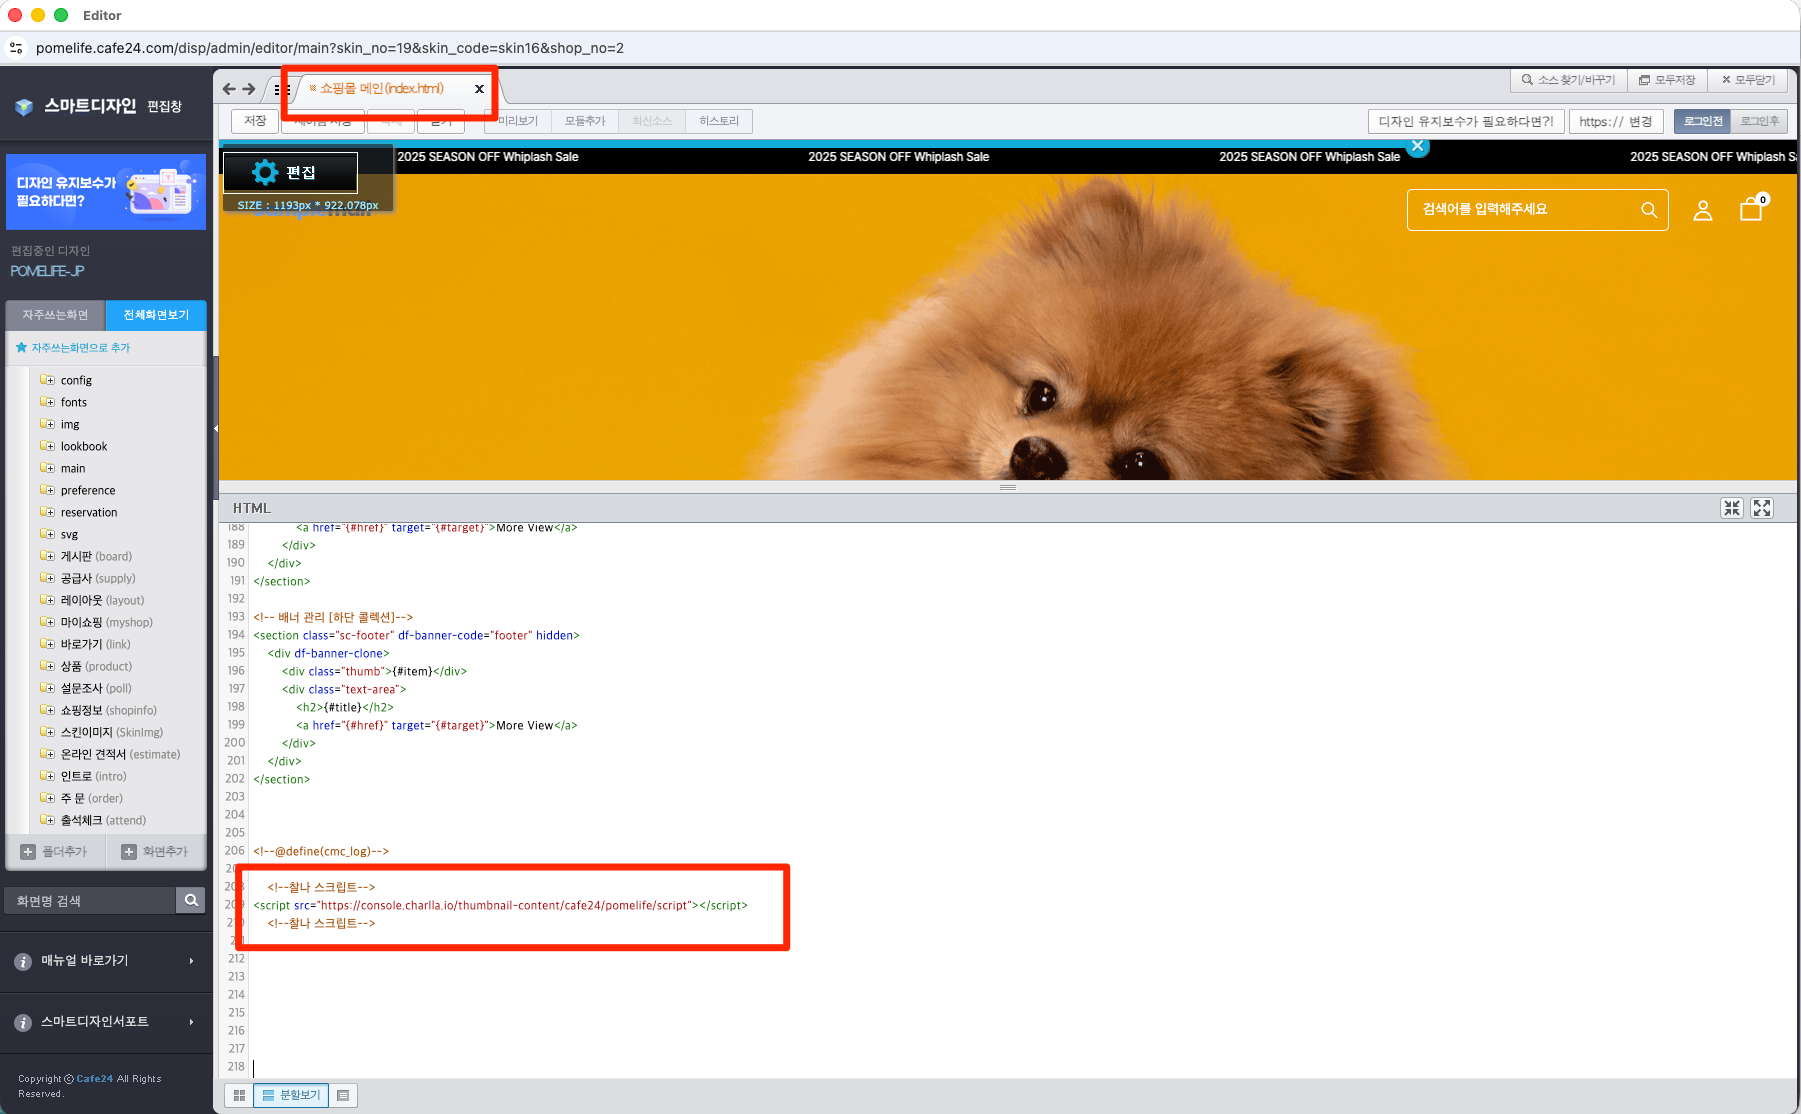Switch to grid view icon at bottom

point(239,1096)
